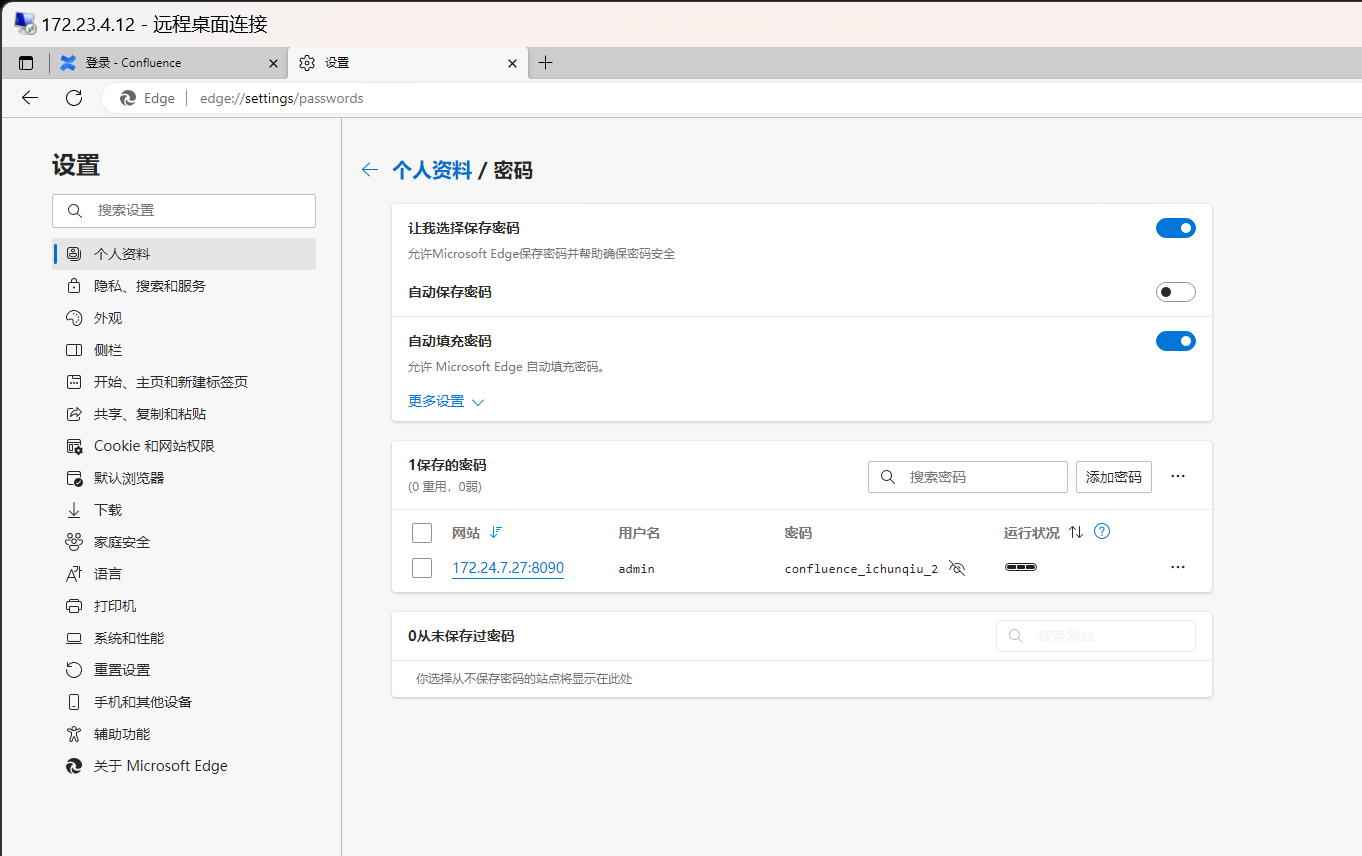Screen dimensions: 1362x856
Task: Click the password health bar for admin
Action: point(1021,567)
